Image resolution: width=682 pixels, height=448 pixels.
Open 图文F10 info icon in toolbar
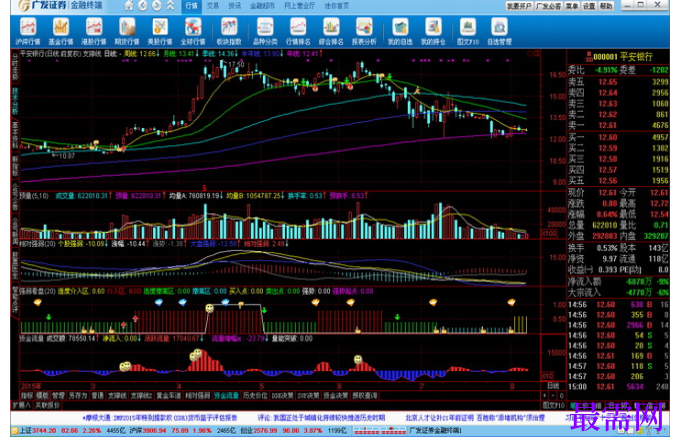pos(468,31)
